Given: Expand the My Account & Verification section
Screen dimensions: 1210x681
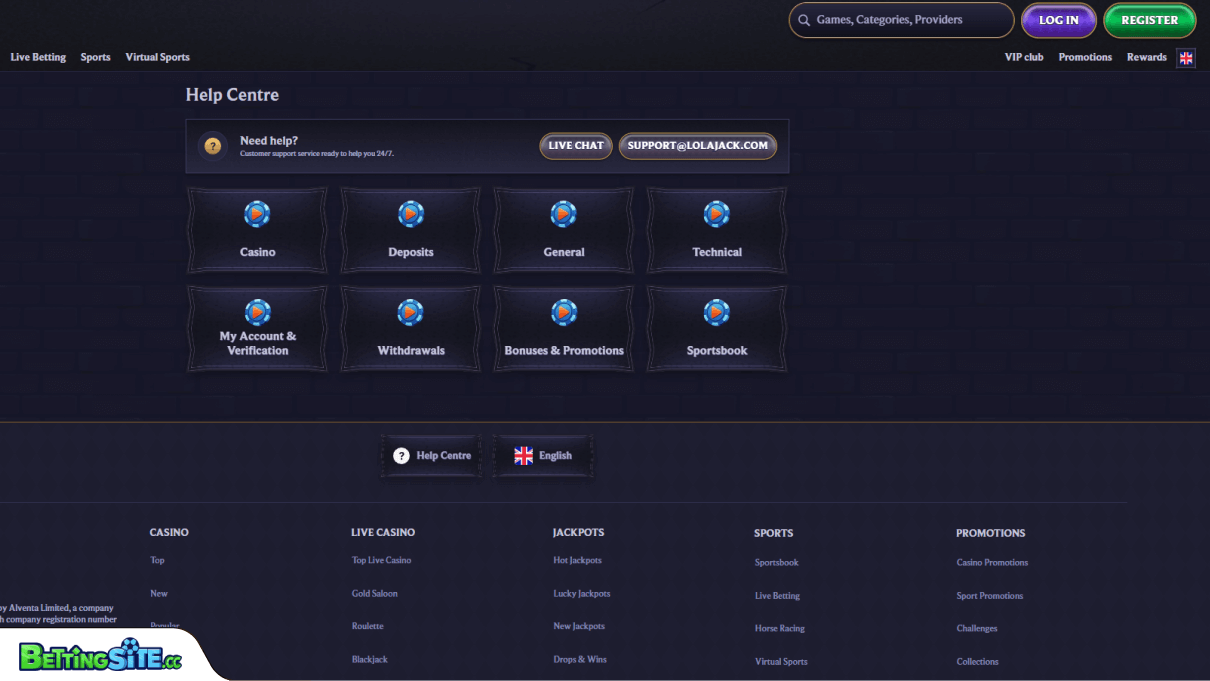Looking at the screenshot, I should click(257, 343).
